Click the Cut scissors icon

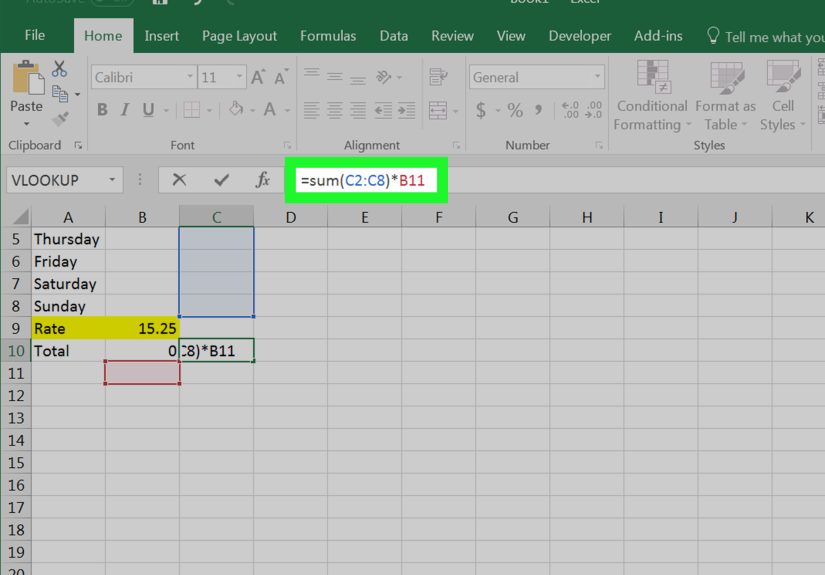(x=59, y=69)
